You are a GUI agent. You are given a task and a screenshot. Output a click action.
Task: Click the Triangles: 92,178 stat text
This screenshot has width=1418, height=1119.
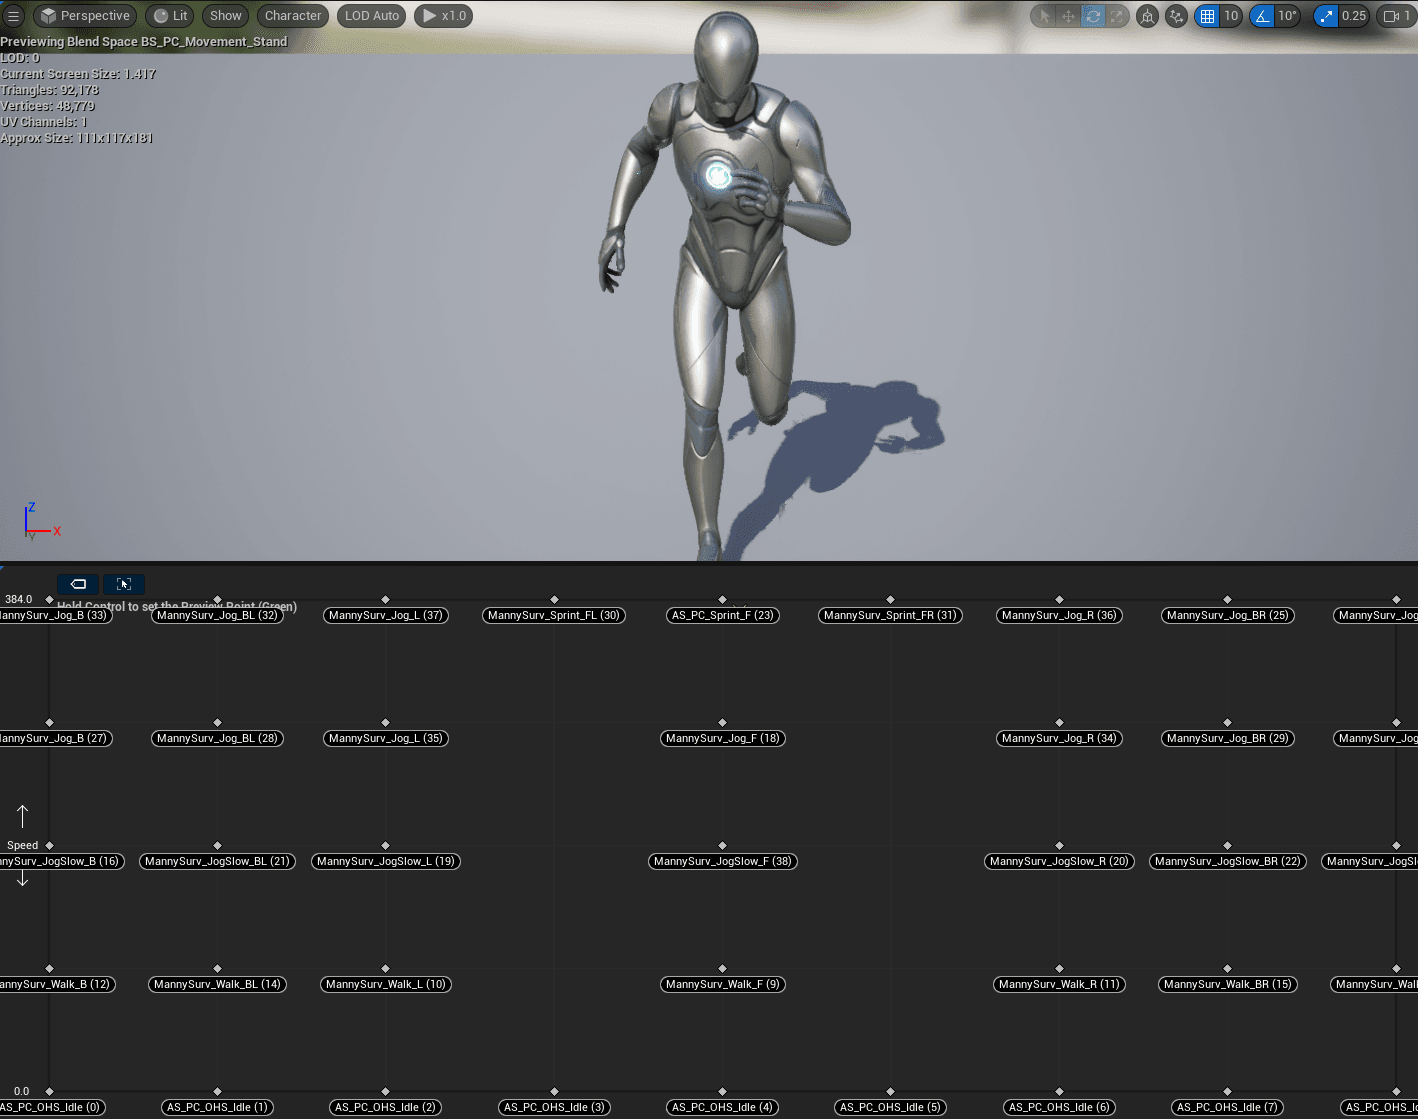50,90
